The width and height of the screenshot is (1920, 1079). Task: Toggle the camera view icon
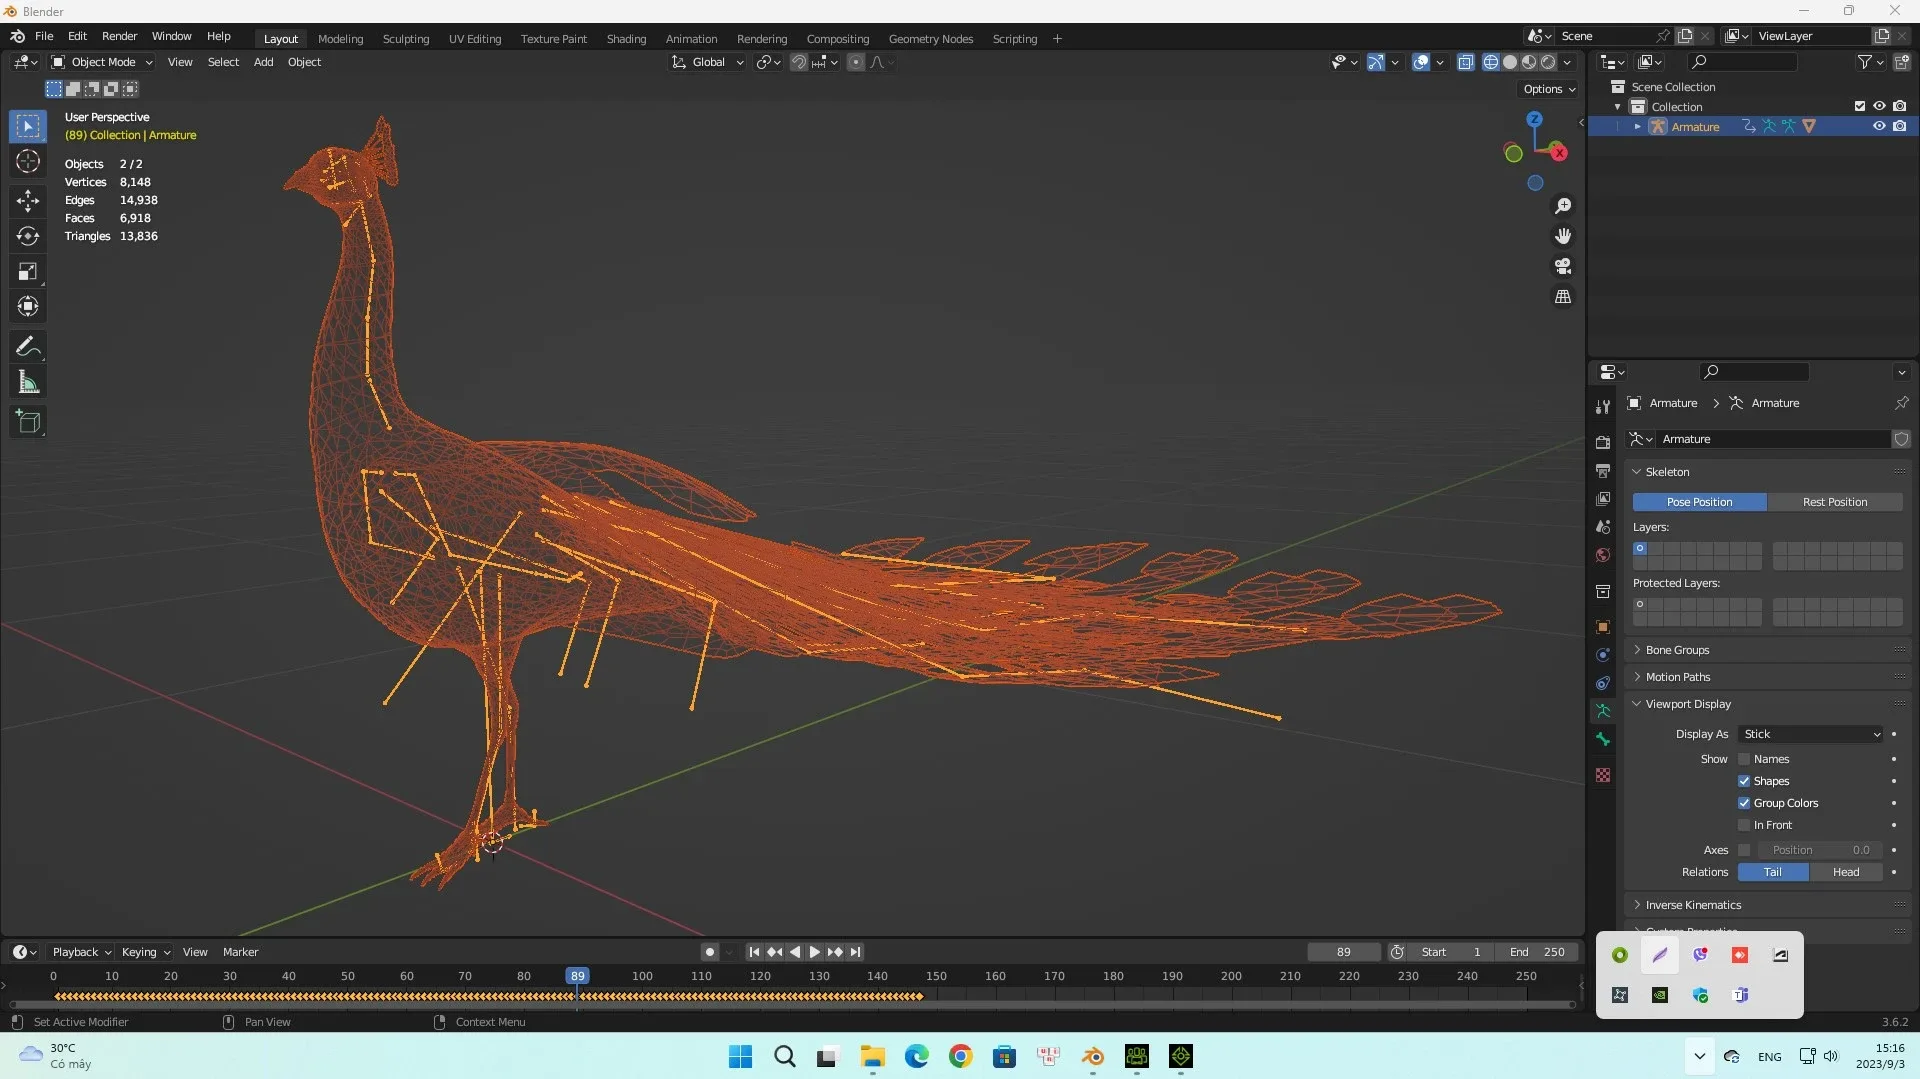(x=1563, y=266)
